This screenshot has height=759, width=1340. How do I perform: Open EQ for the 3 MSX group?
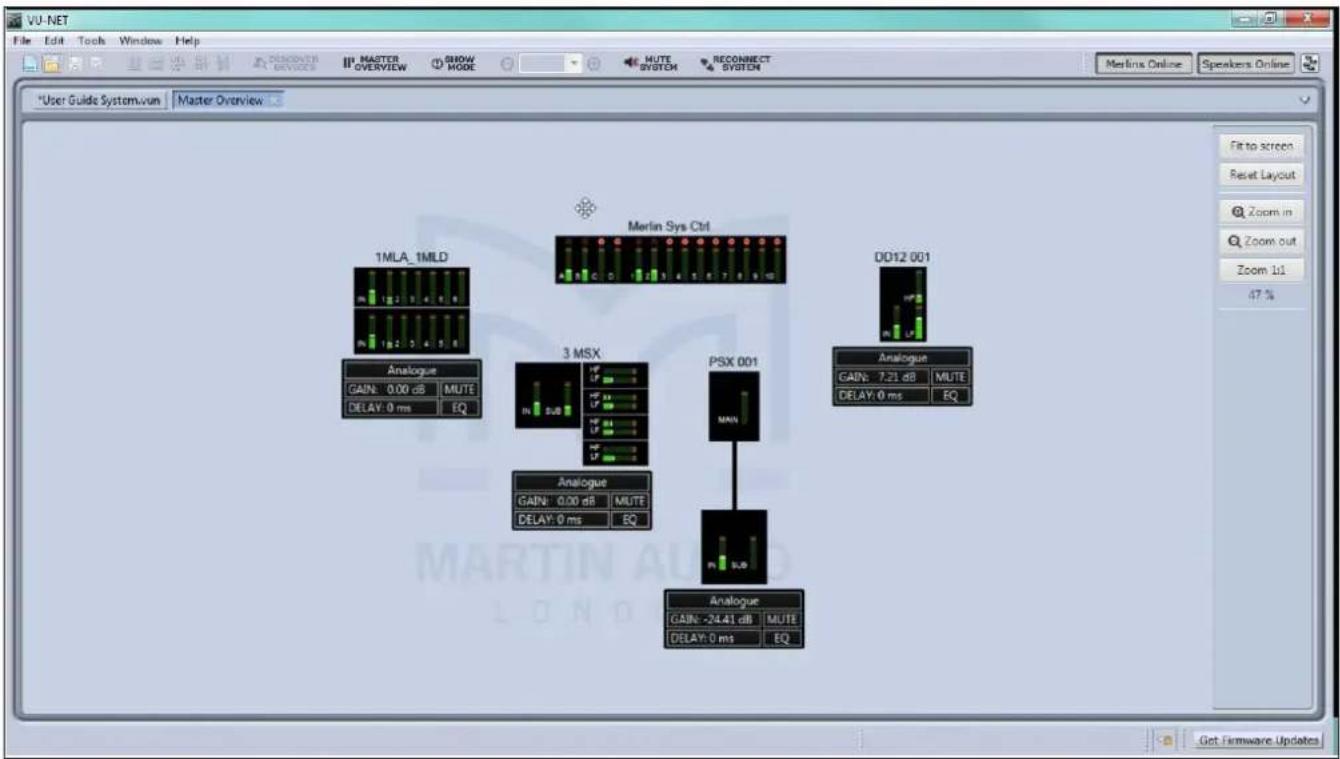point(630,520)
